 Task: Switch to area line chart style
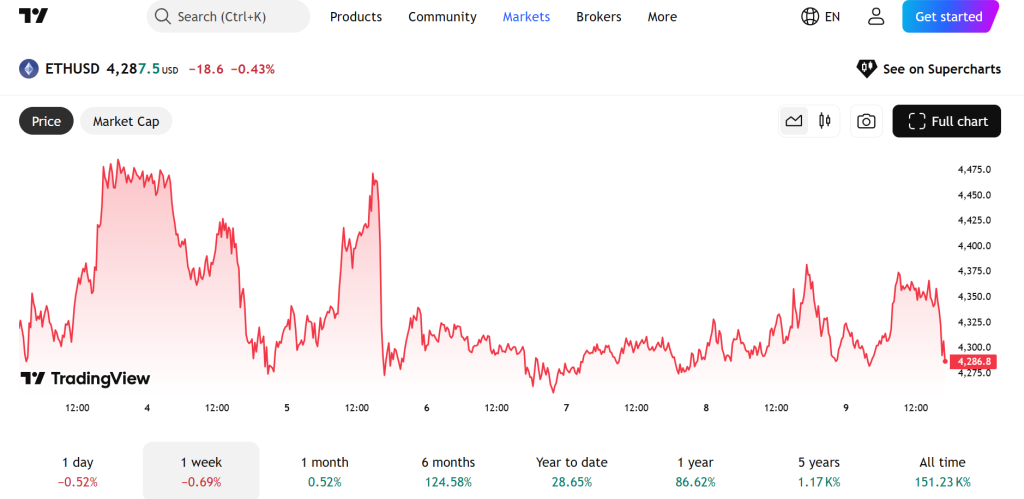pos(794,121)
